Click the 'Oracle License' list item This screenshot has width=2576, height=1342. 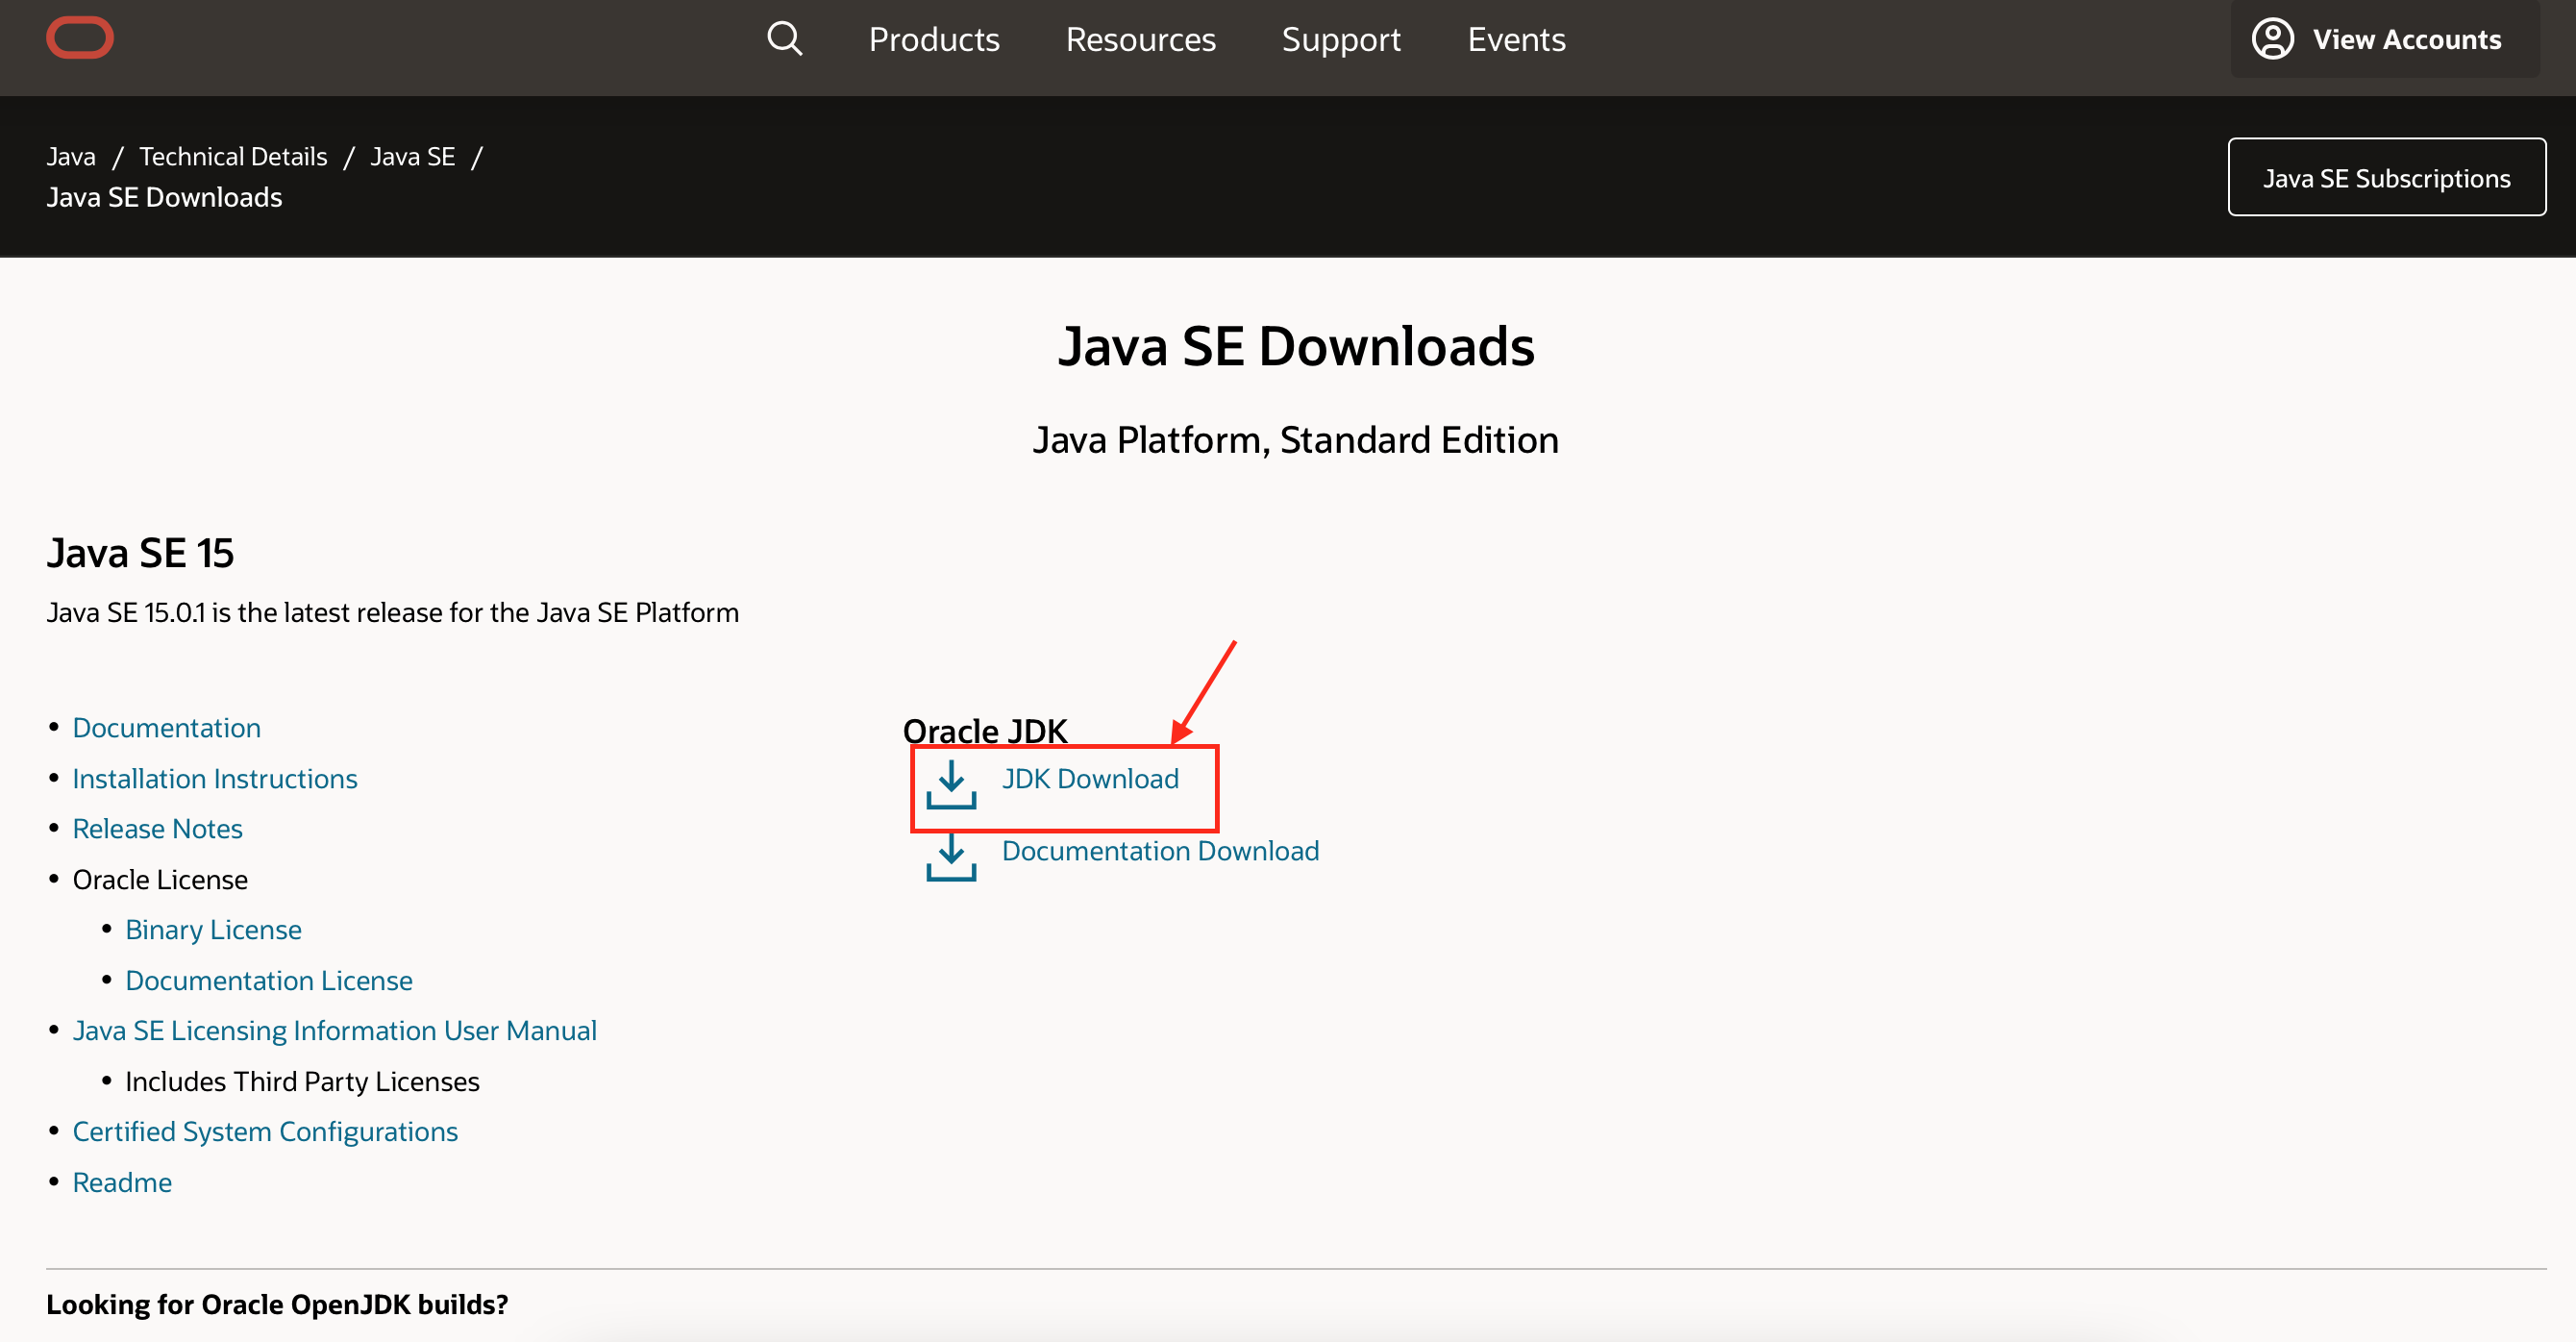tap(160, 880)
